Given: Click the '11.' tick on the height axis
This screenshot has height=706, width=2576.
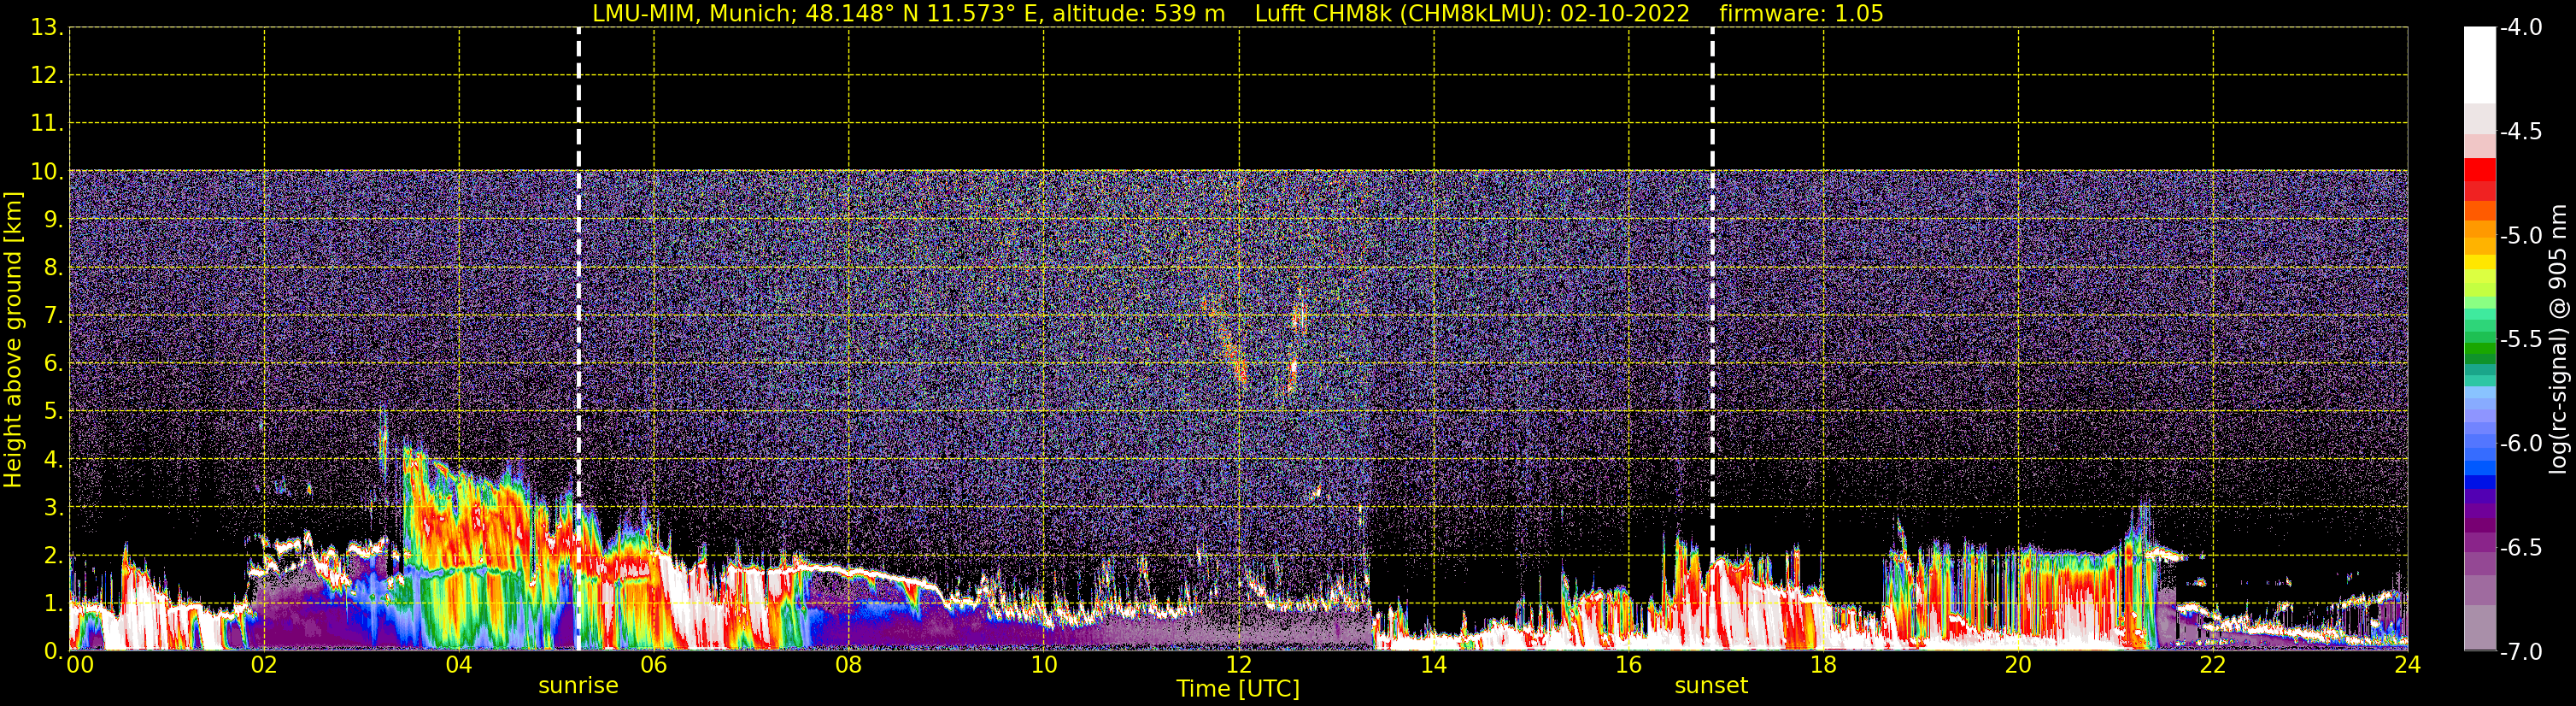Looking at the screenshot, I should click(x=47, y=124).
